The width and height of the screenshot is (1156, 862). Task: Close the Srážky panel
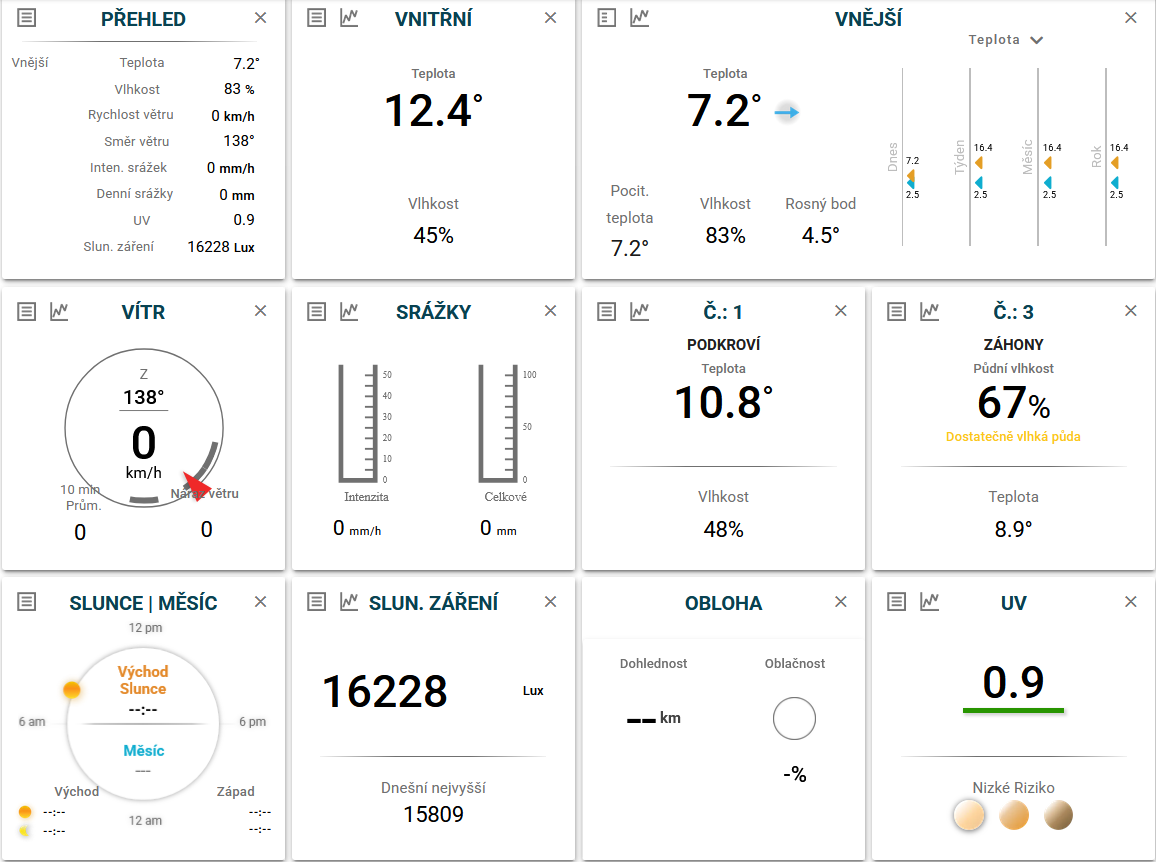tap(550, 311)
